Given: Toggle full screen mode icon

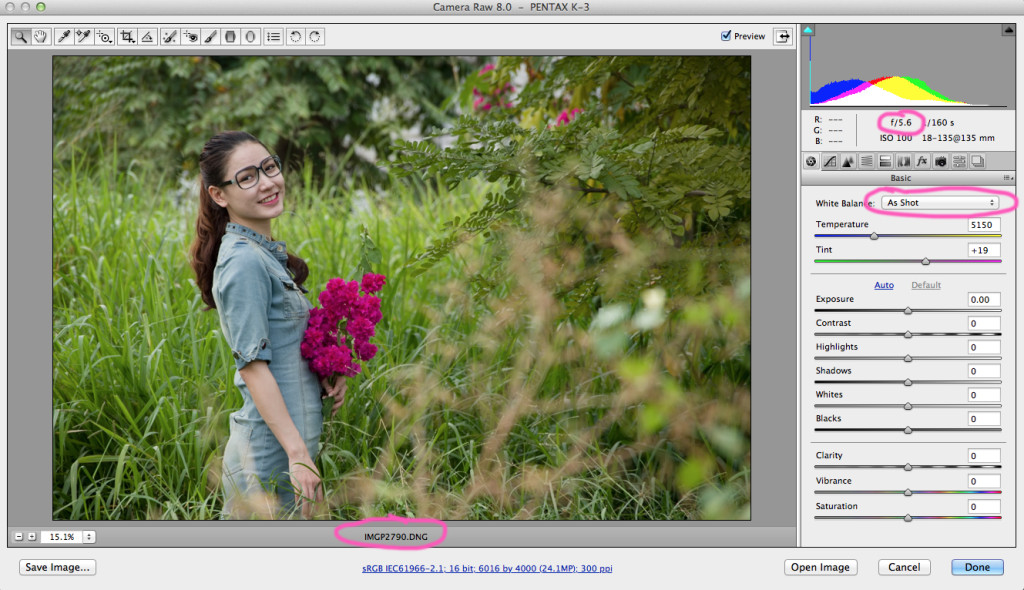Looking at the screenshot, I should click(782, 37).
